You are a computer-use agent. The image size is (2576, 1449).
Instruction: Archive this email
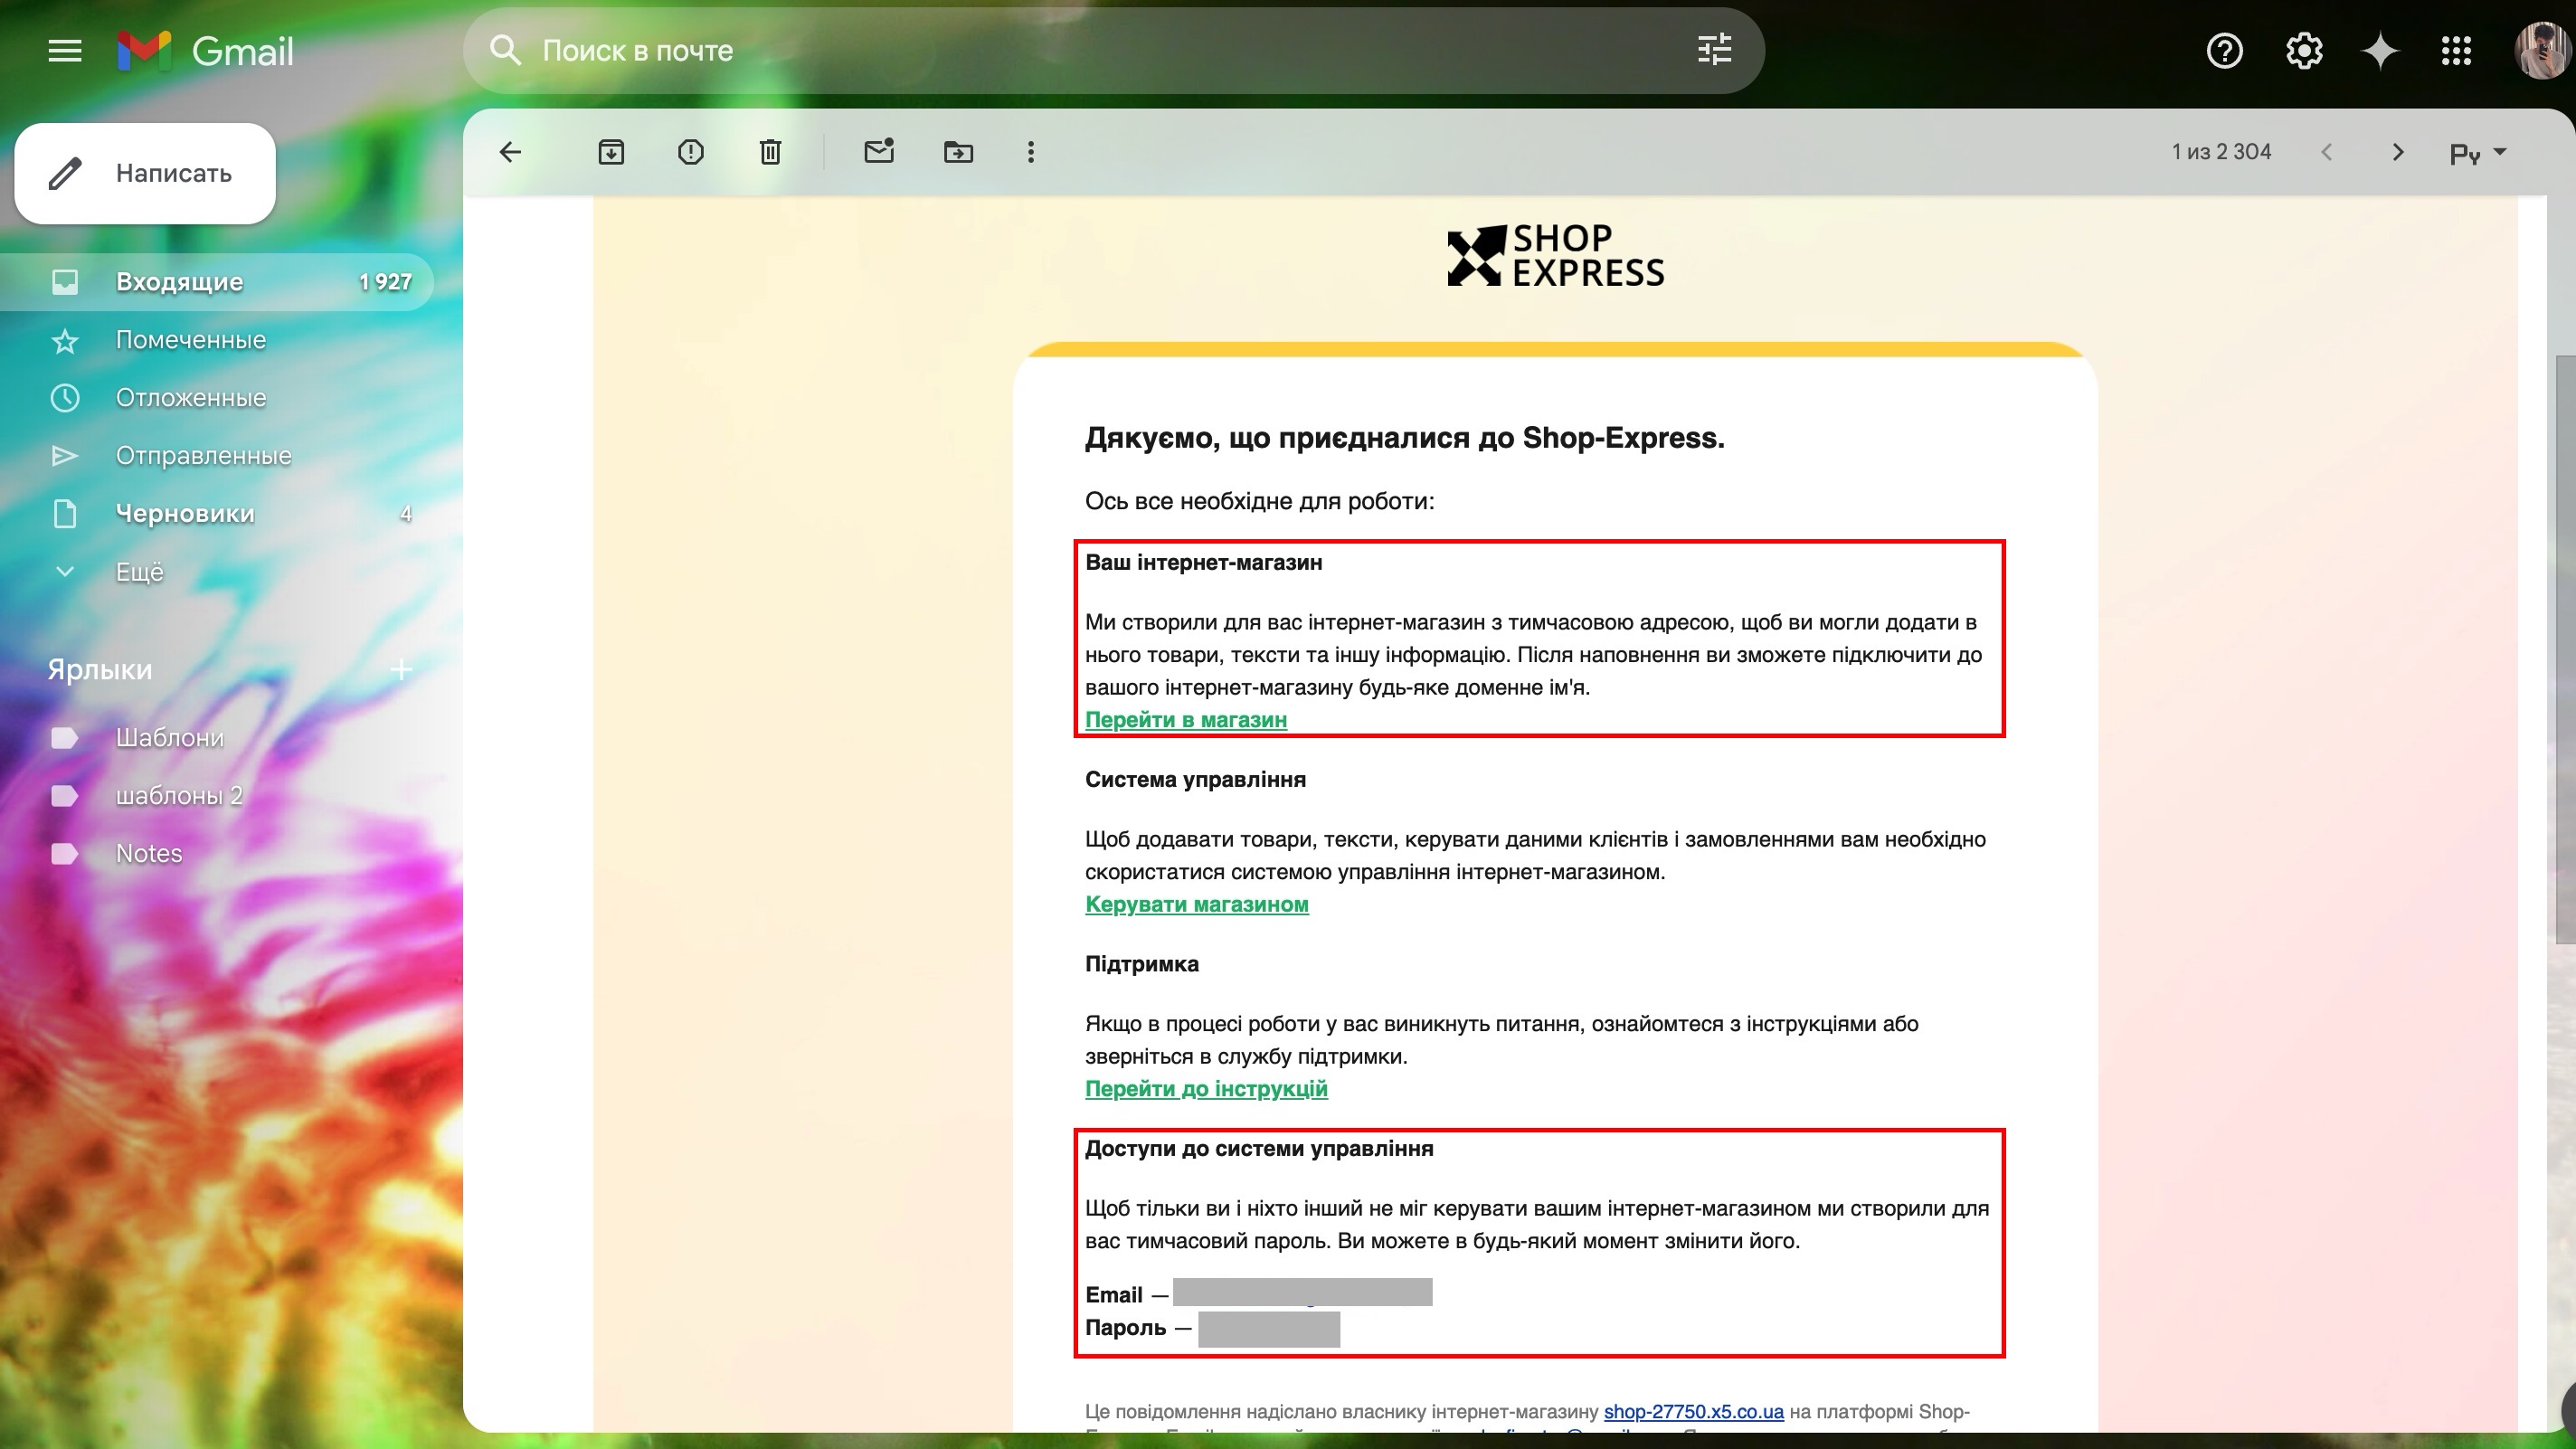(611, 152)
